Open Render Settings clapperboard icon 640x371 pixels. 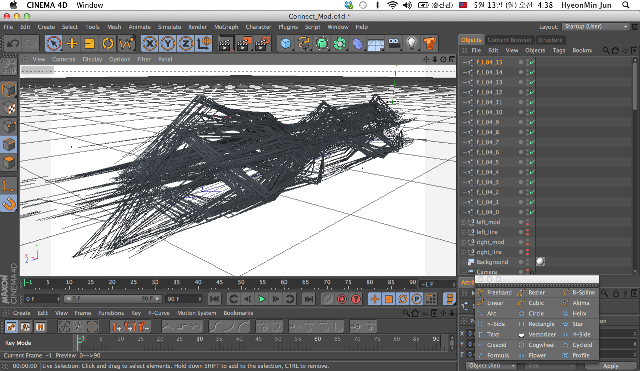point(262,43)
